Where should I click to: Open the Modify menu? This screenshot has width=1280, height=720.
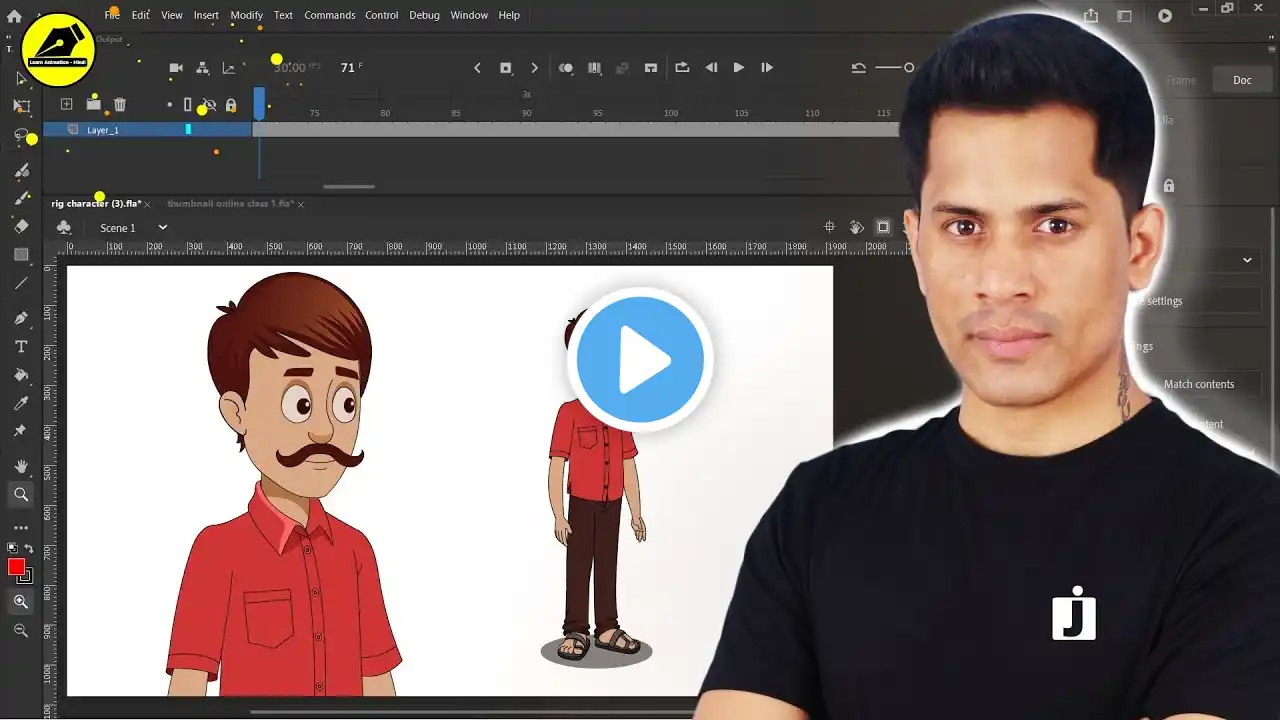coord(246,15)
